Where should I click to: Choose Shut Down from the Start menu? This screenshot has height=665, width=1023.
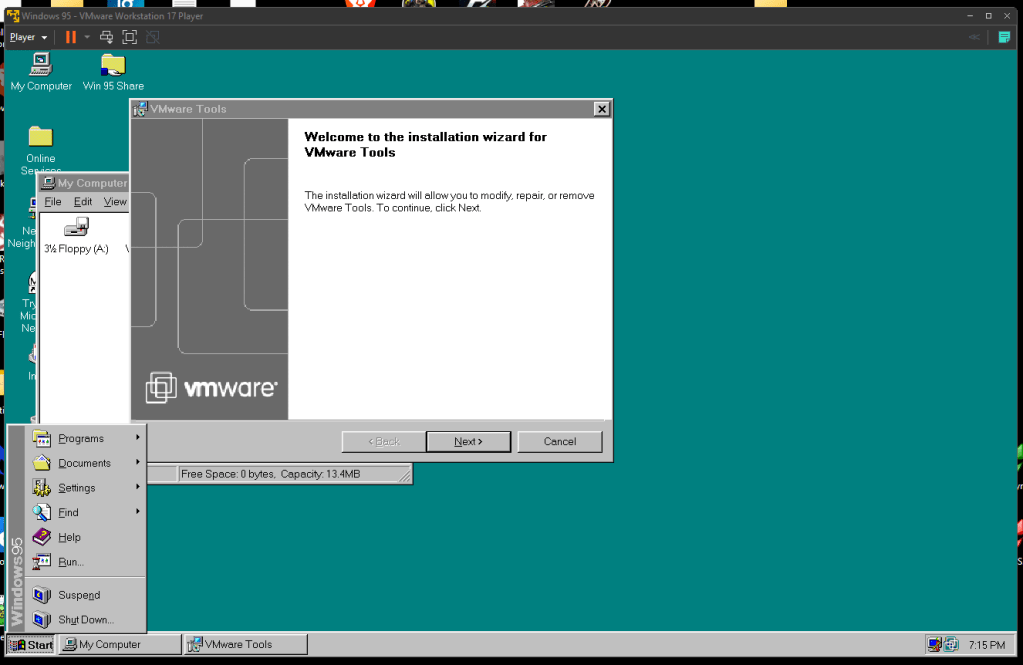click(x=85, y=620)
